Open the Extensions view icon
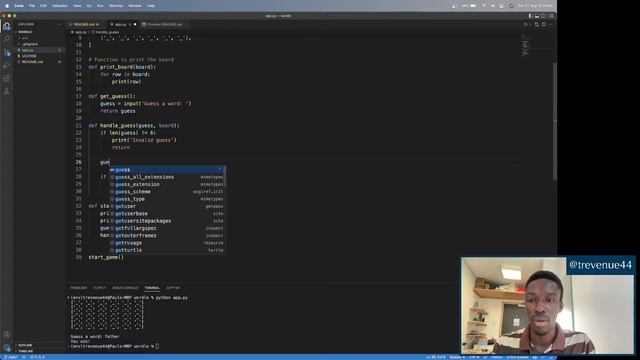 coord(7,78)
